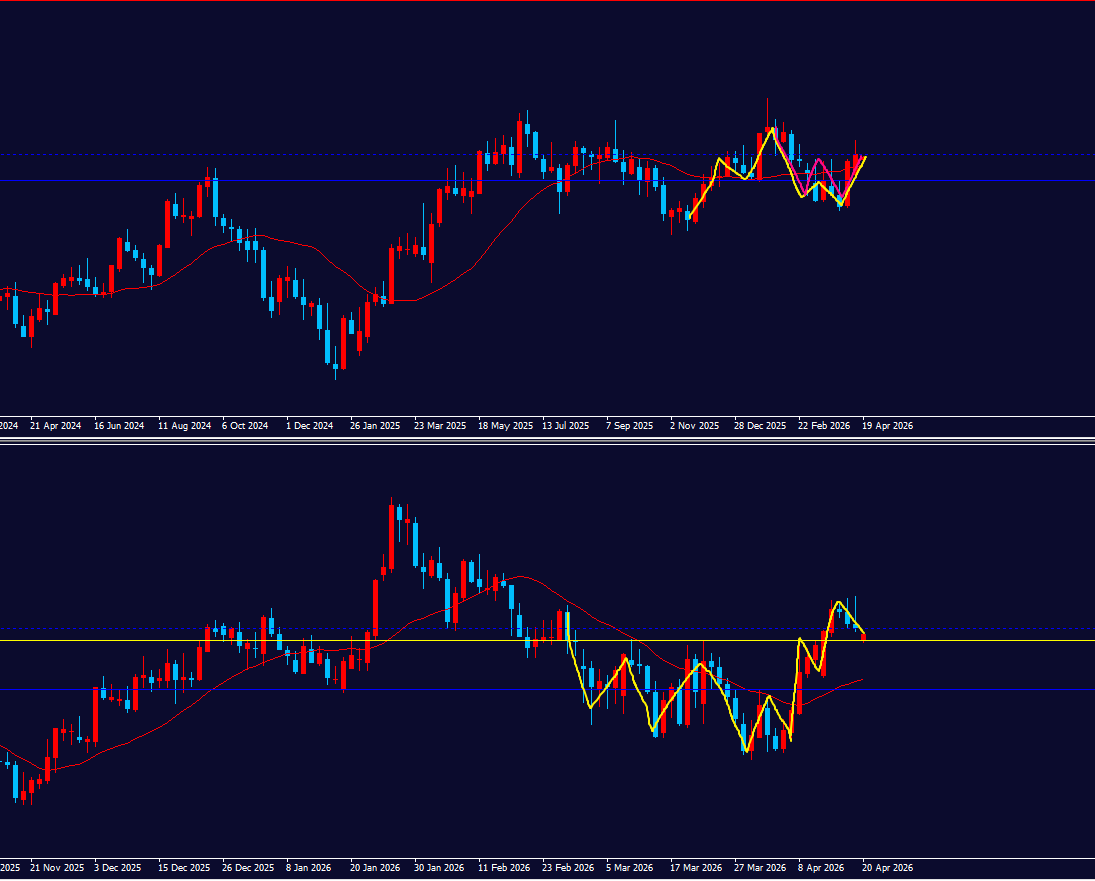This screenshot has height=881, width=1095.
Task: Click the '20 Jan 2026' date label
Action: [x=375, y=868]
